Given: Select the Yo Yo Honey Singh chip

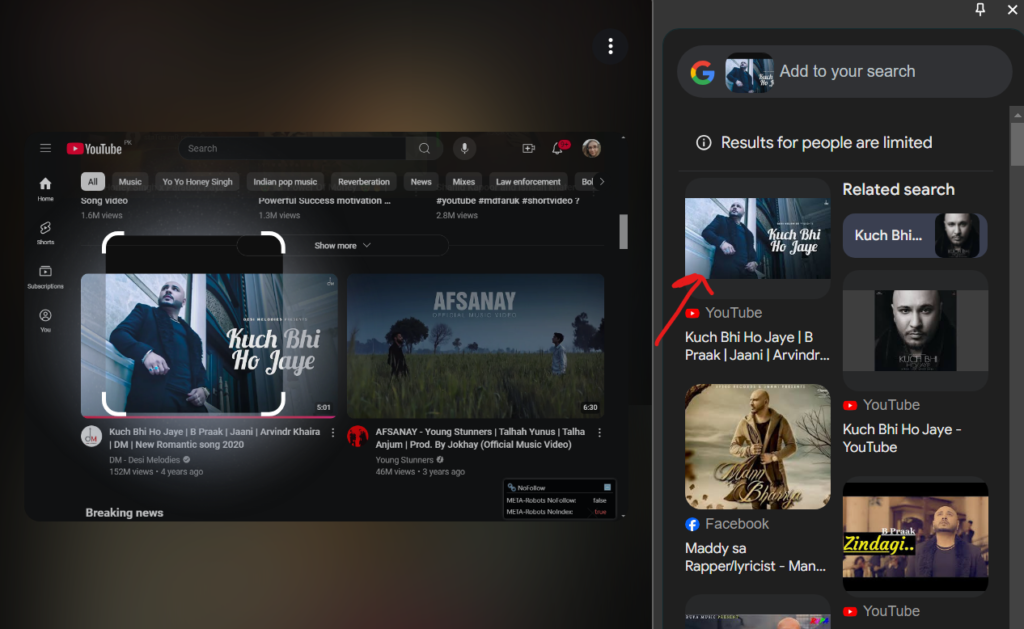Looking at the screenshot, I should [197, 182].
